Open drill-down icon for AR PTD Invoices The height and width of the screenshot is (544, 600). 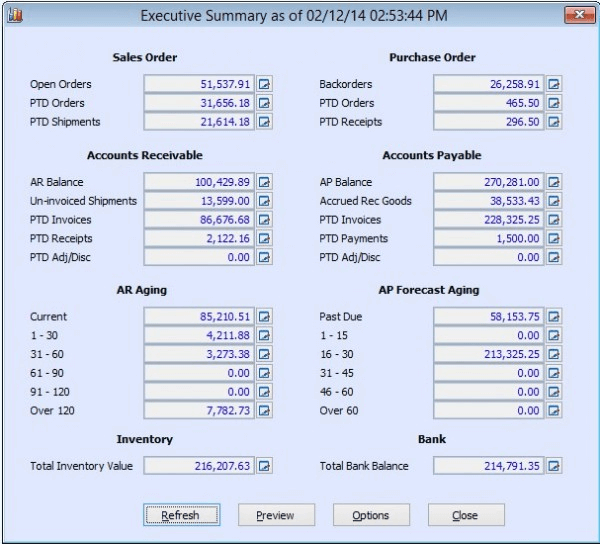click(x=264, y=220)
